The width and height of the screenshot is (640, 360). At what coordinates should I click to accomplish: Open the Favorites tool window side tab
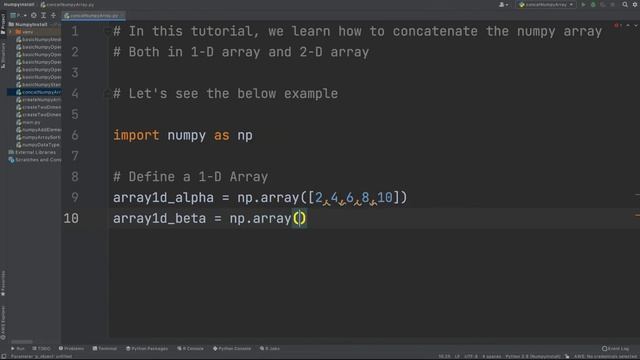click(x=3, y=283)
